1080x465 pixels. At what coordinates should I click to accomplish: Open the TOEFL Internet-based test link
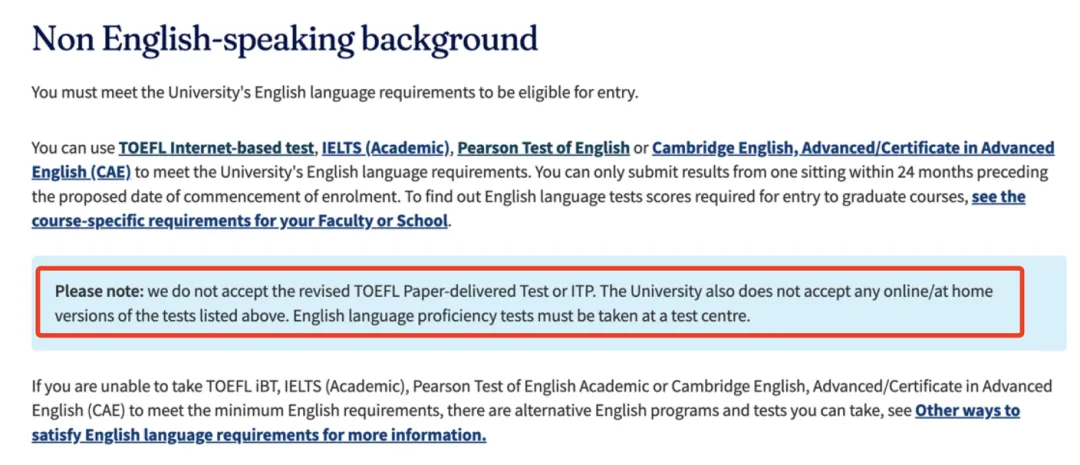(217, 148)
